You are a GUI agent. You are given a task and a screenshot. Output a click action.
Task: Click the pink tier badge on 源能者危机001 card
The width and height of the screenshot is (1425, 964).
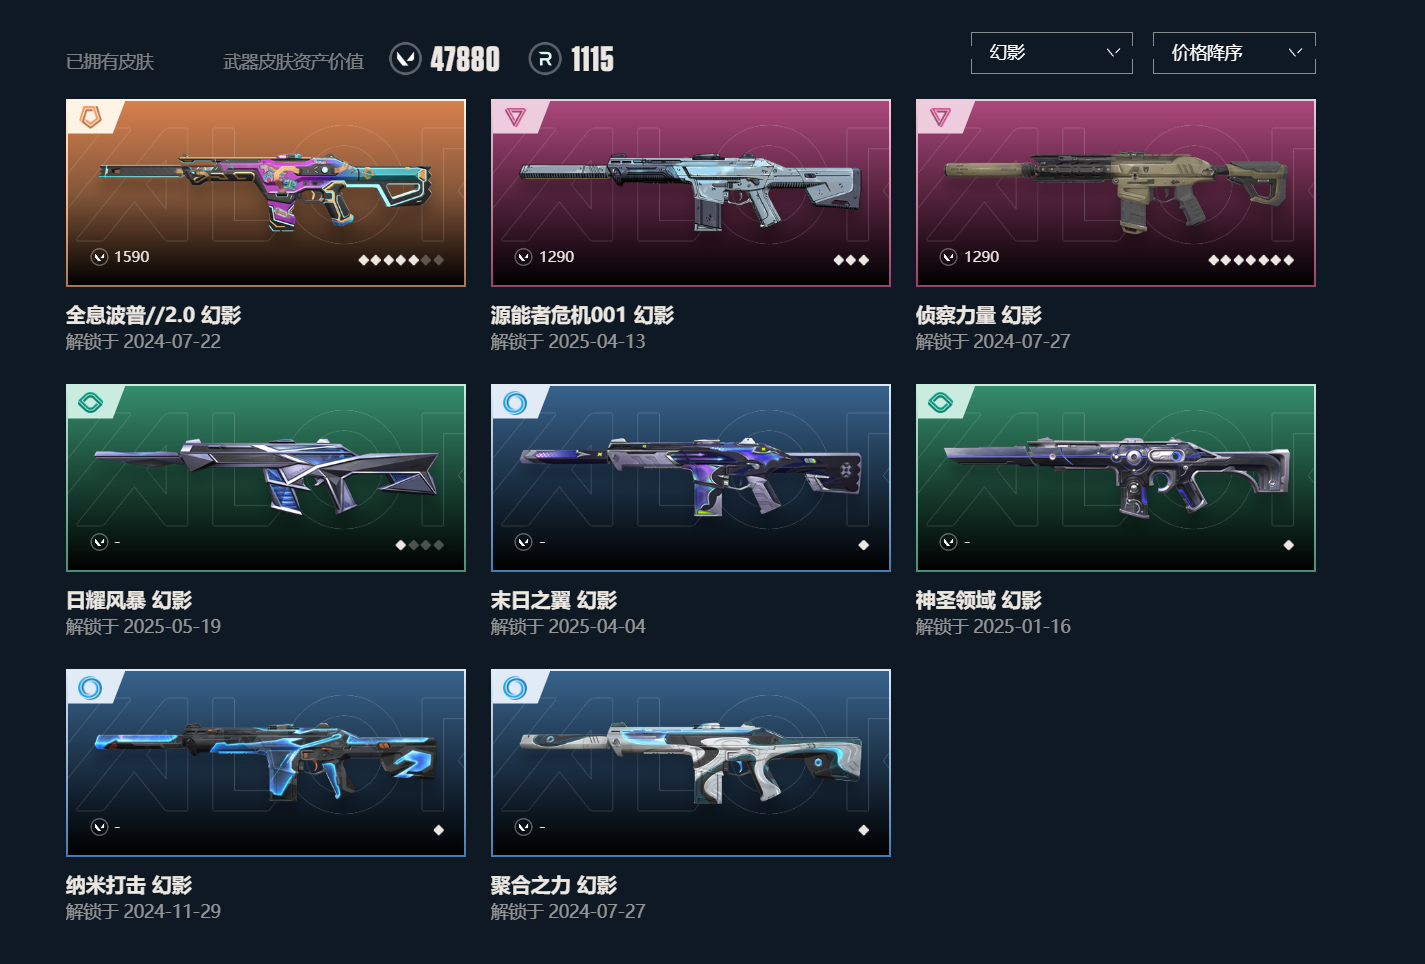(515, 117)
